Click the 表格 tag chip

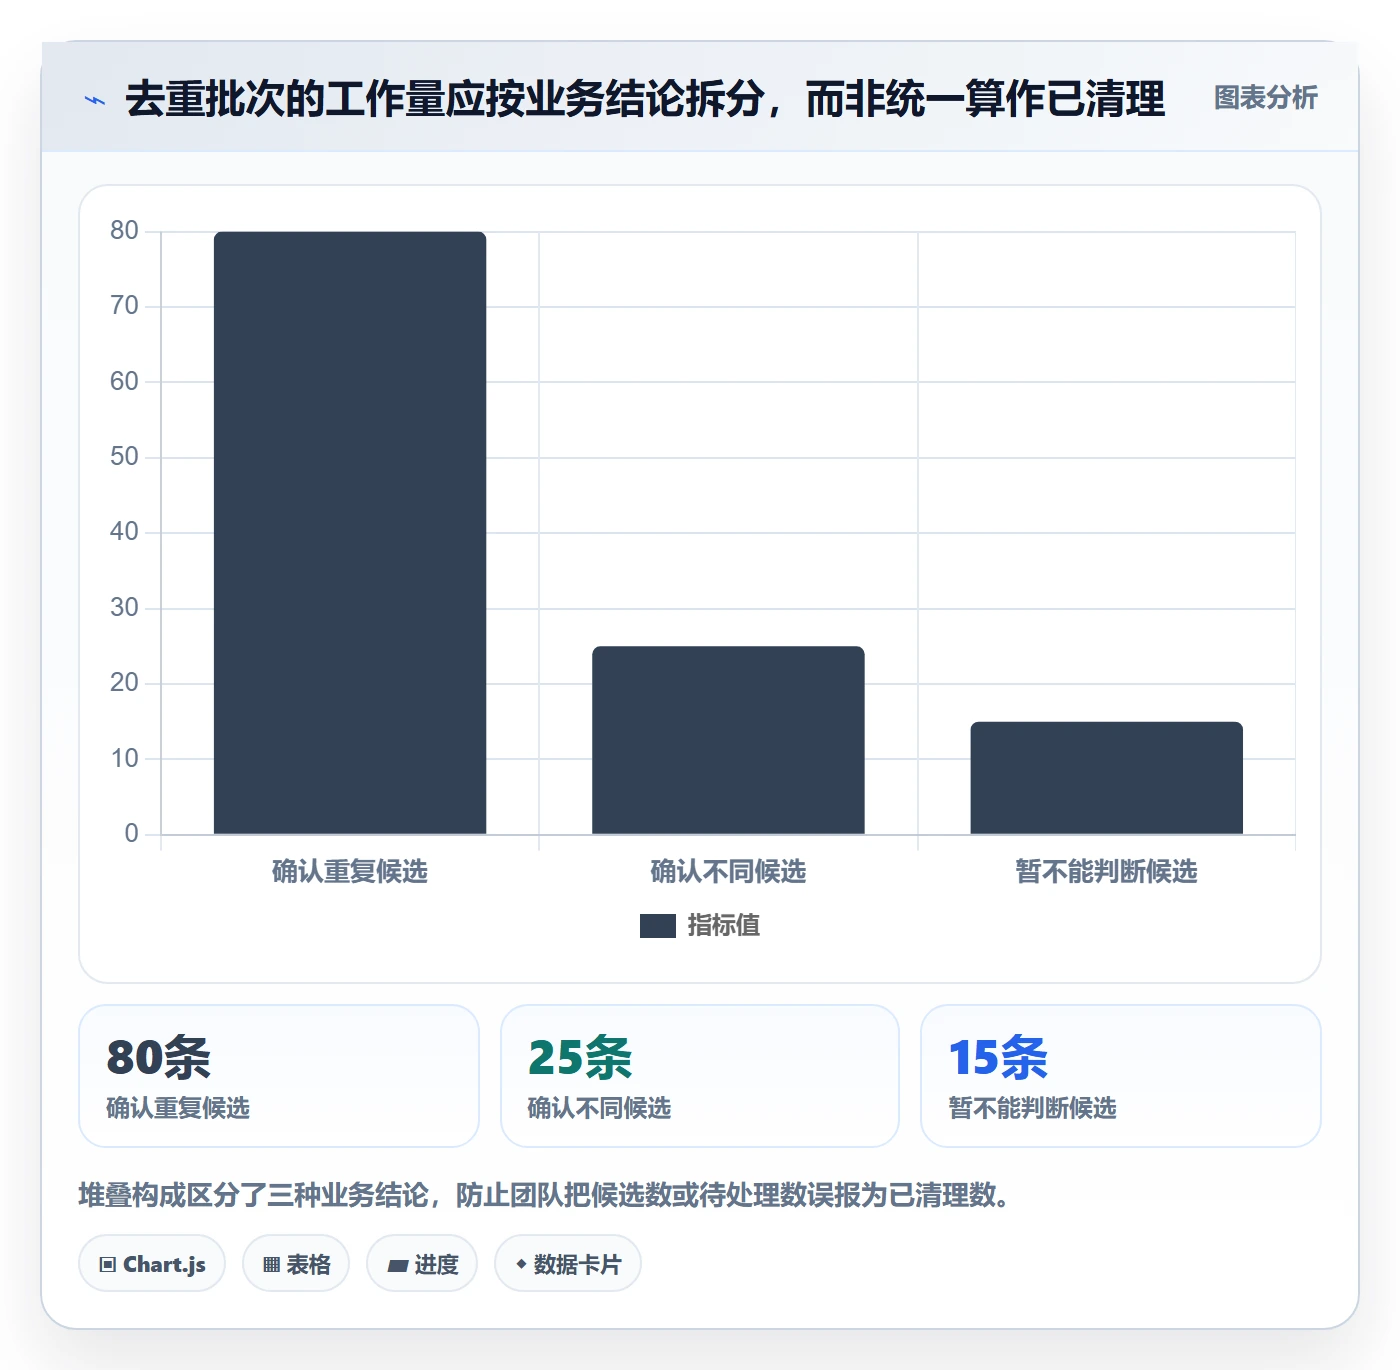(x=296, y=1264)
